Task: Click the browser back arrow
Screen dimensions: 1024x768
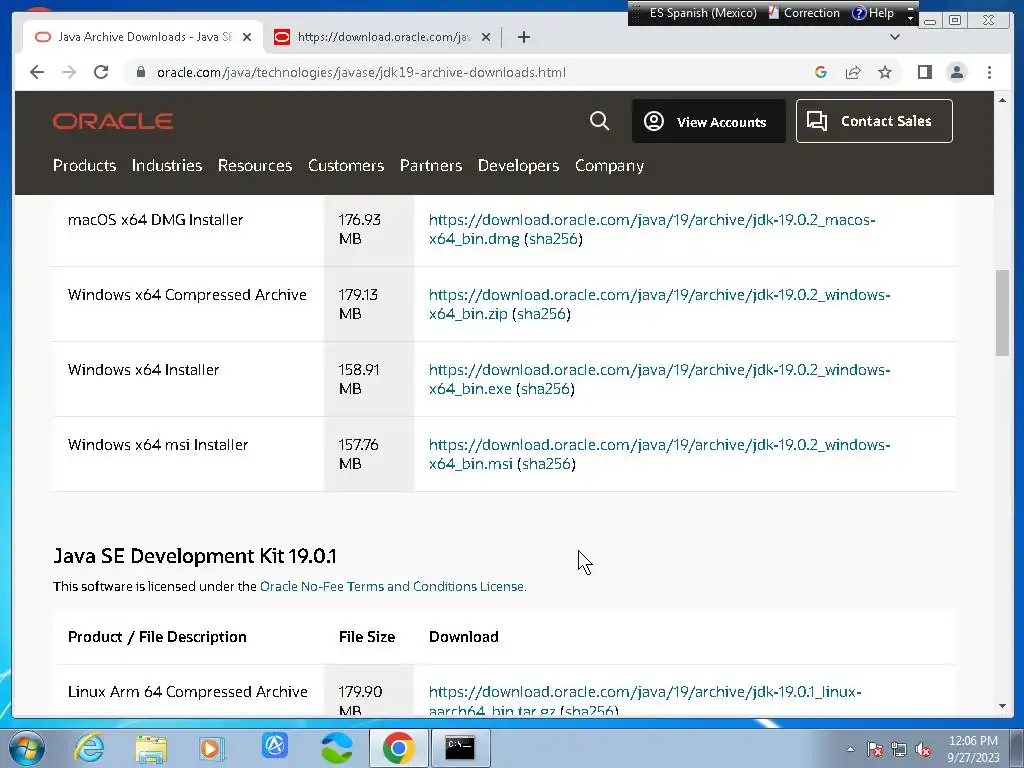Action: (37, 72)
